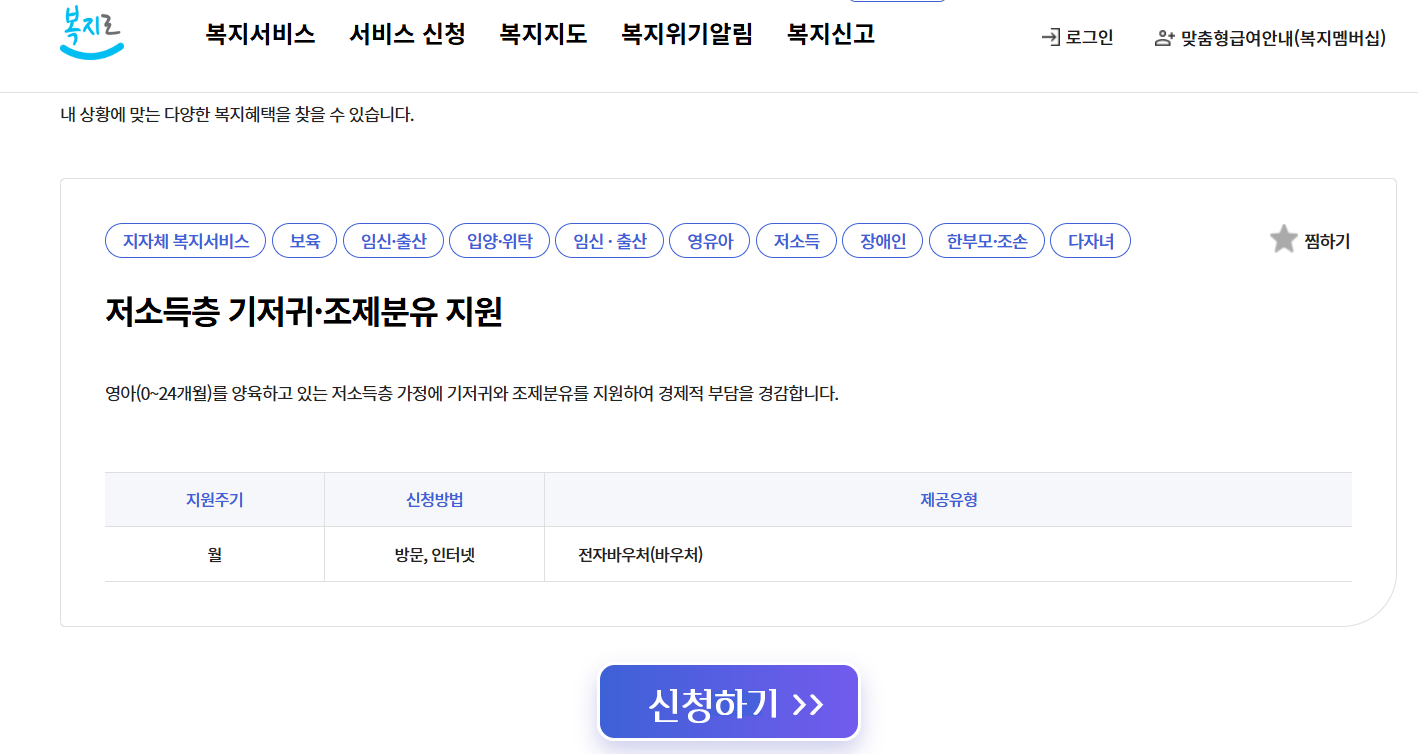Screen dimensions: 1418x754
Task: Select the 지자체 복지서비스 tag
Action: 185,240
